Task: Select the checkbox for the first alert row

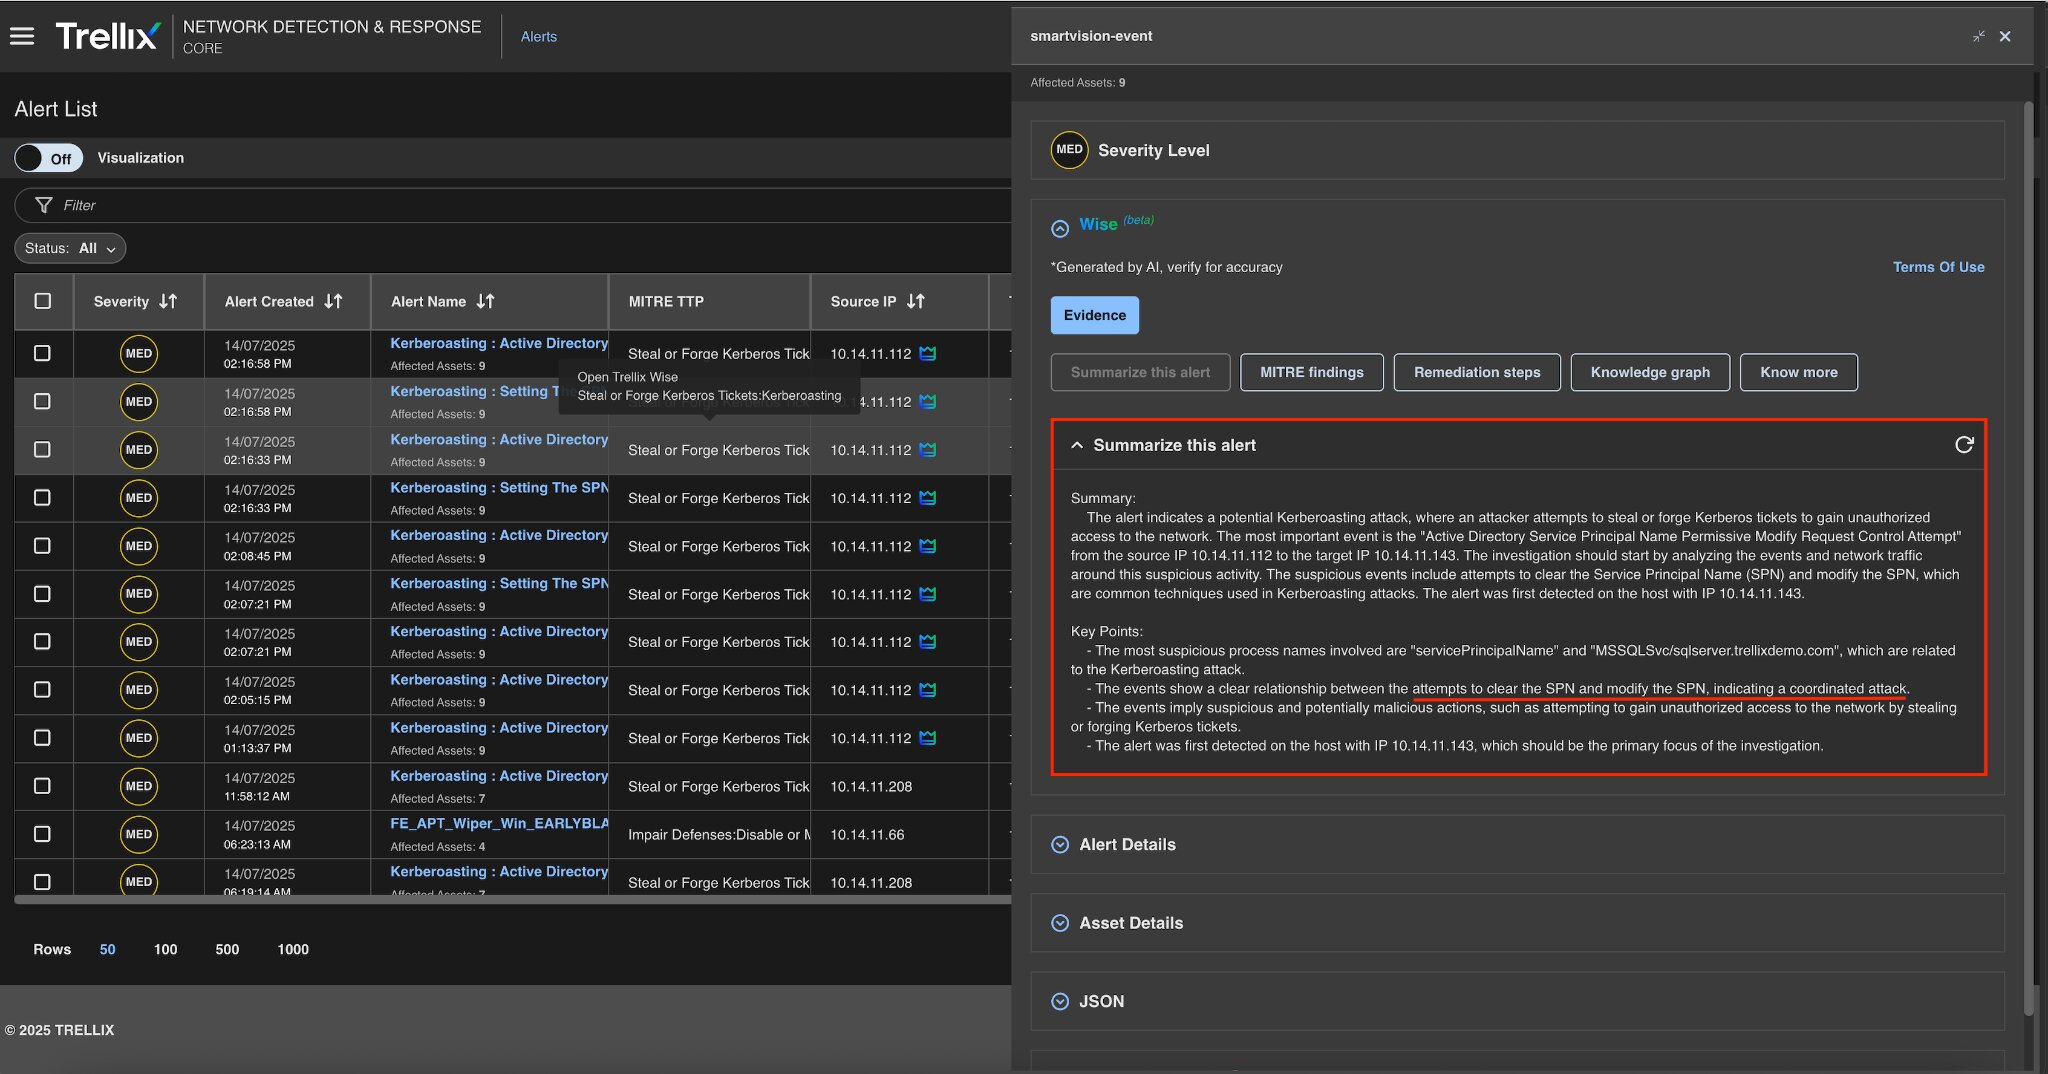Action: pyautogui.click(x=42, y=353)
